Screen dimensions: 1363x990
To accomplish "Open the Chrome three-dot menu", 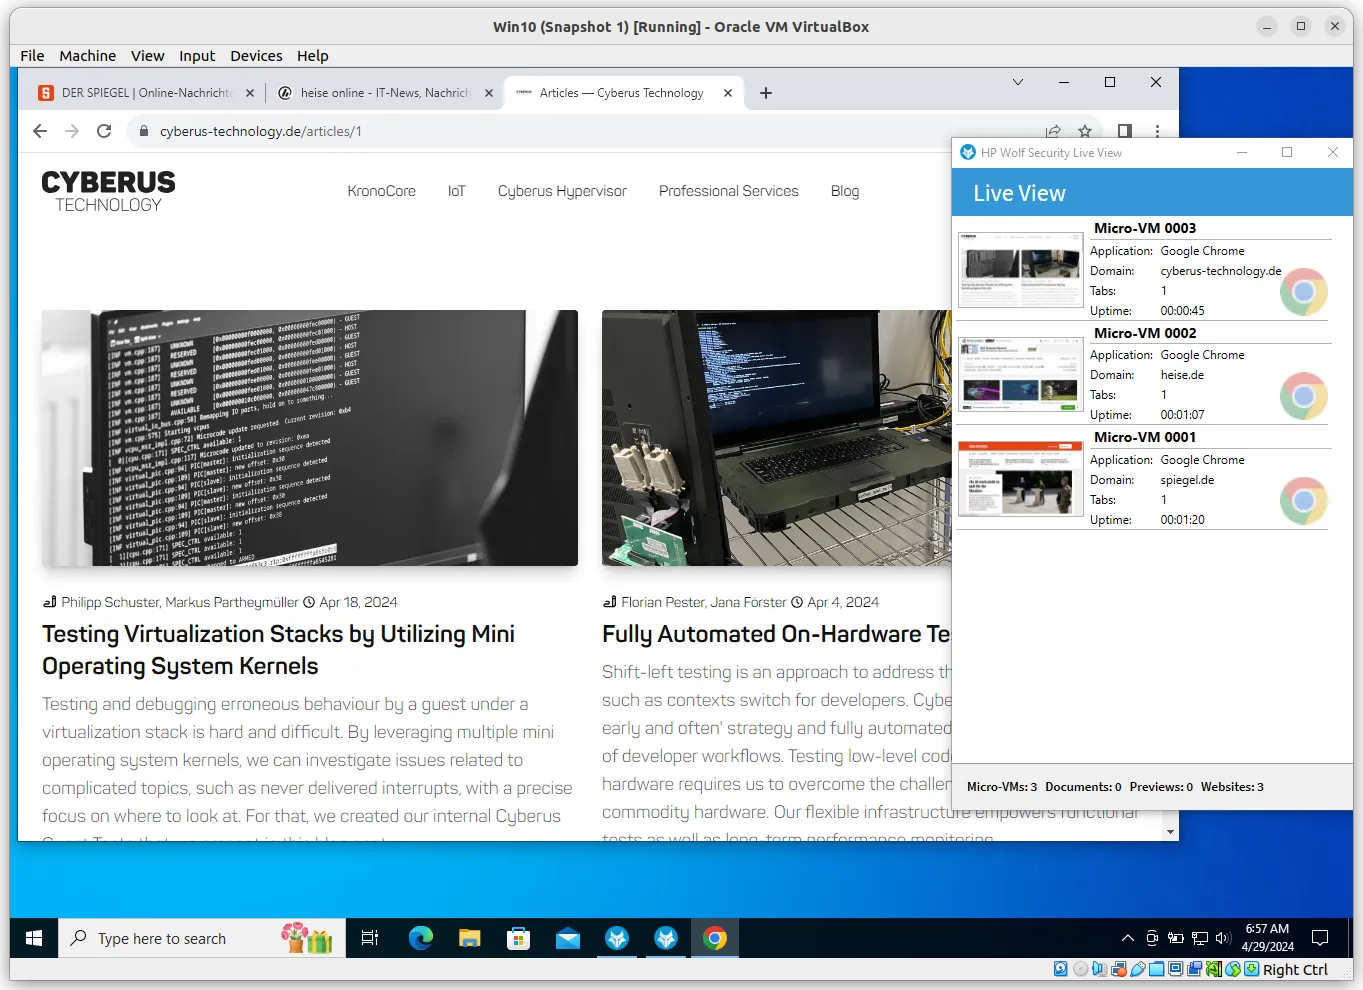I will point(1157,131).
